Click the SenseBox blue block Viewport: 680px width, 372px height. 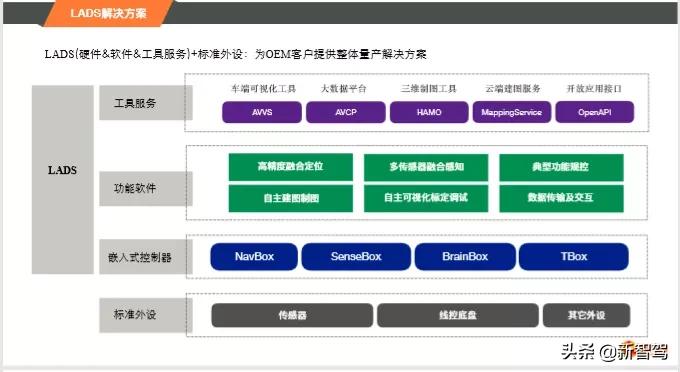356,257
